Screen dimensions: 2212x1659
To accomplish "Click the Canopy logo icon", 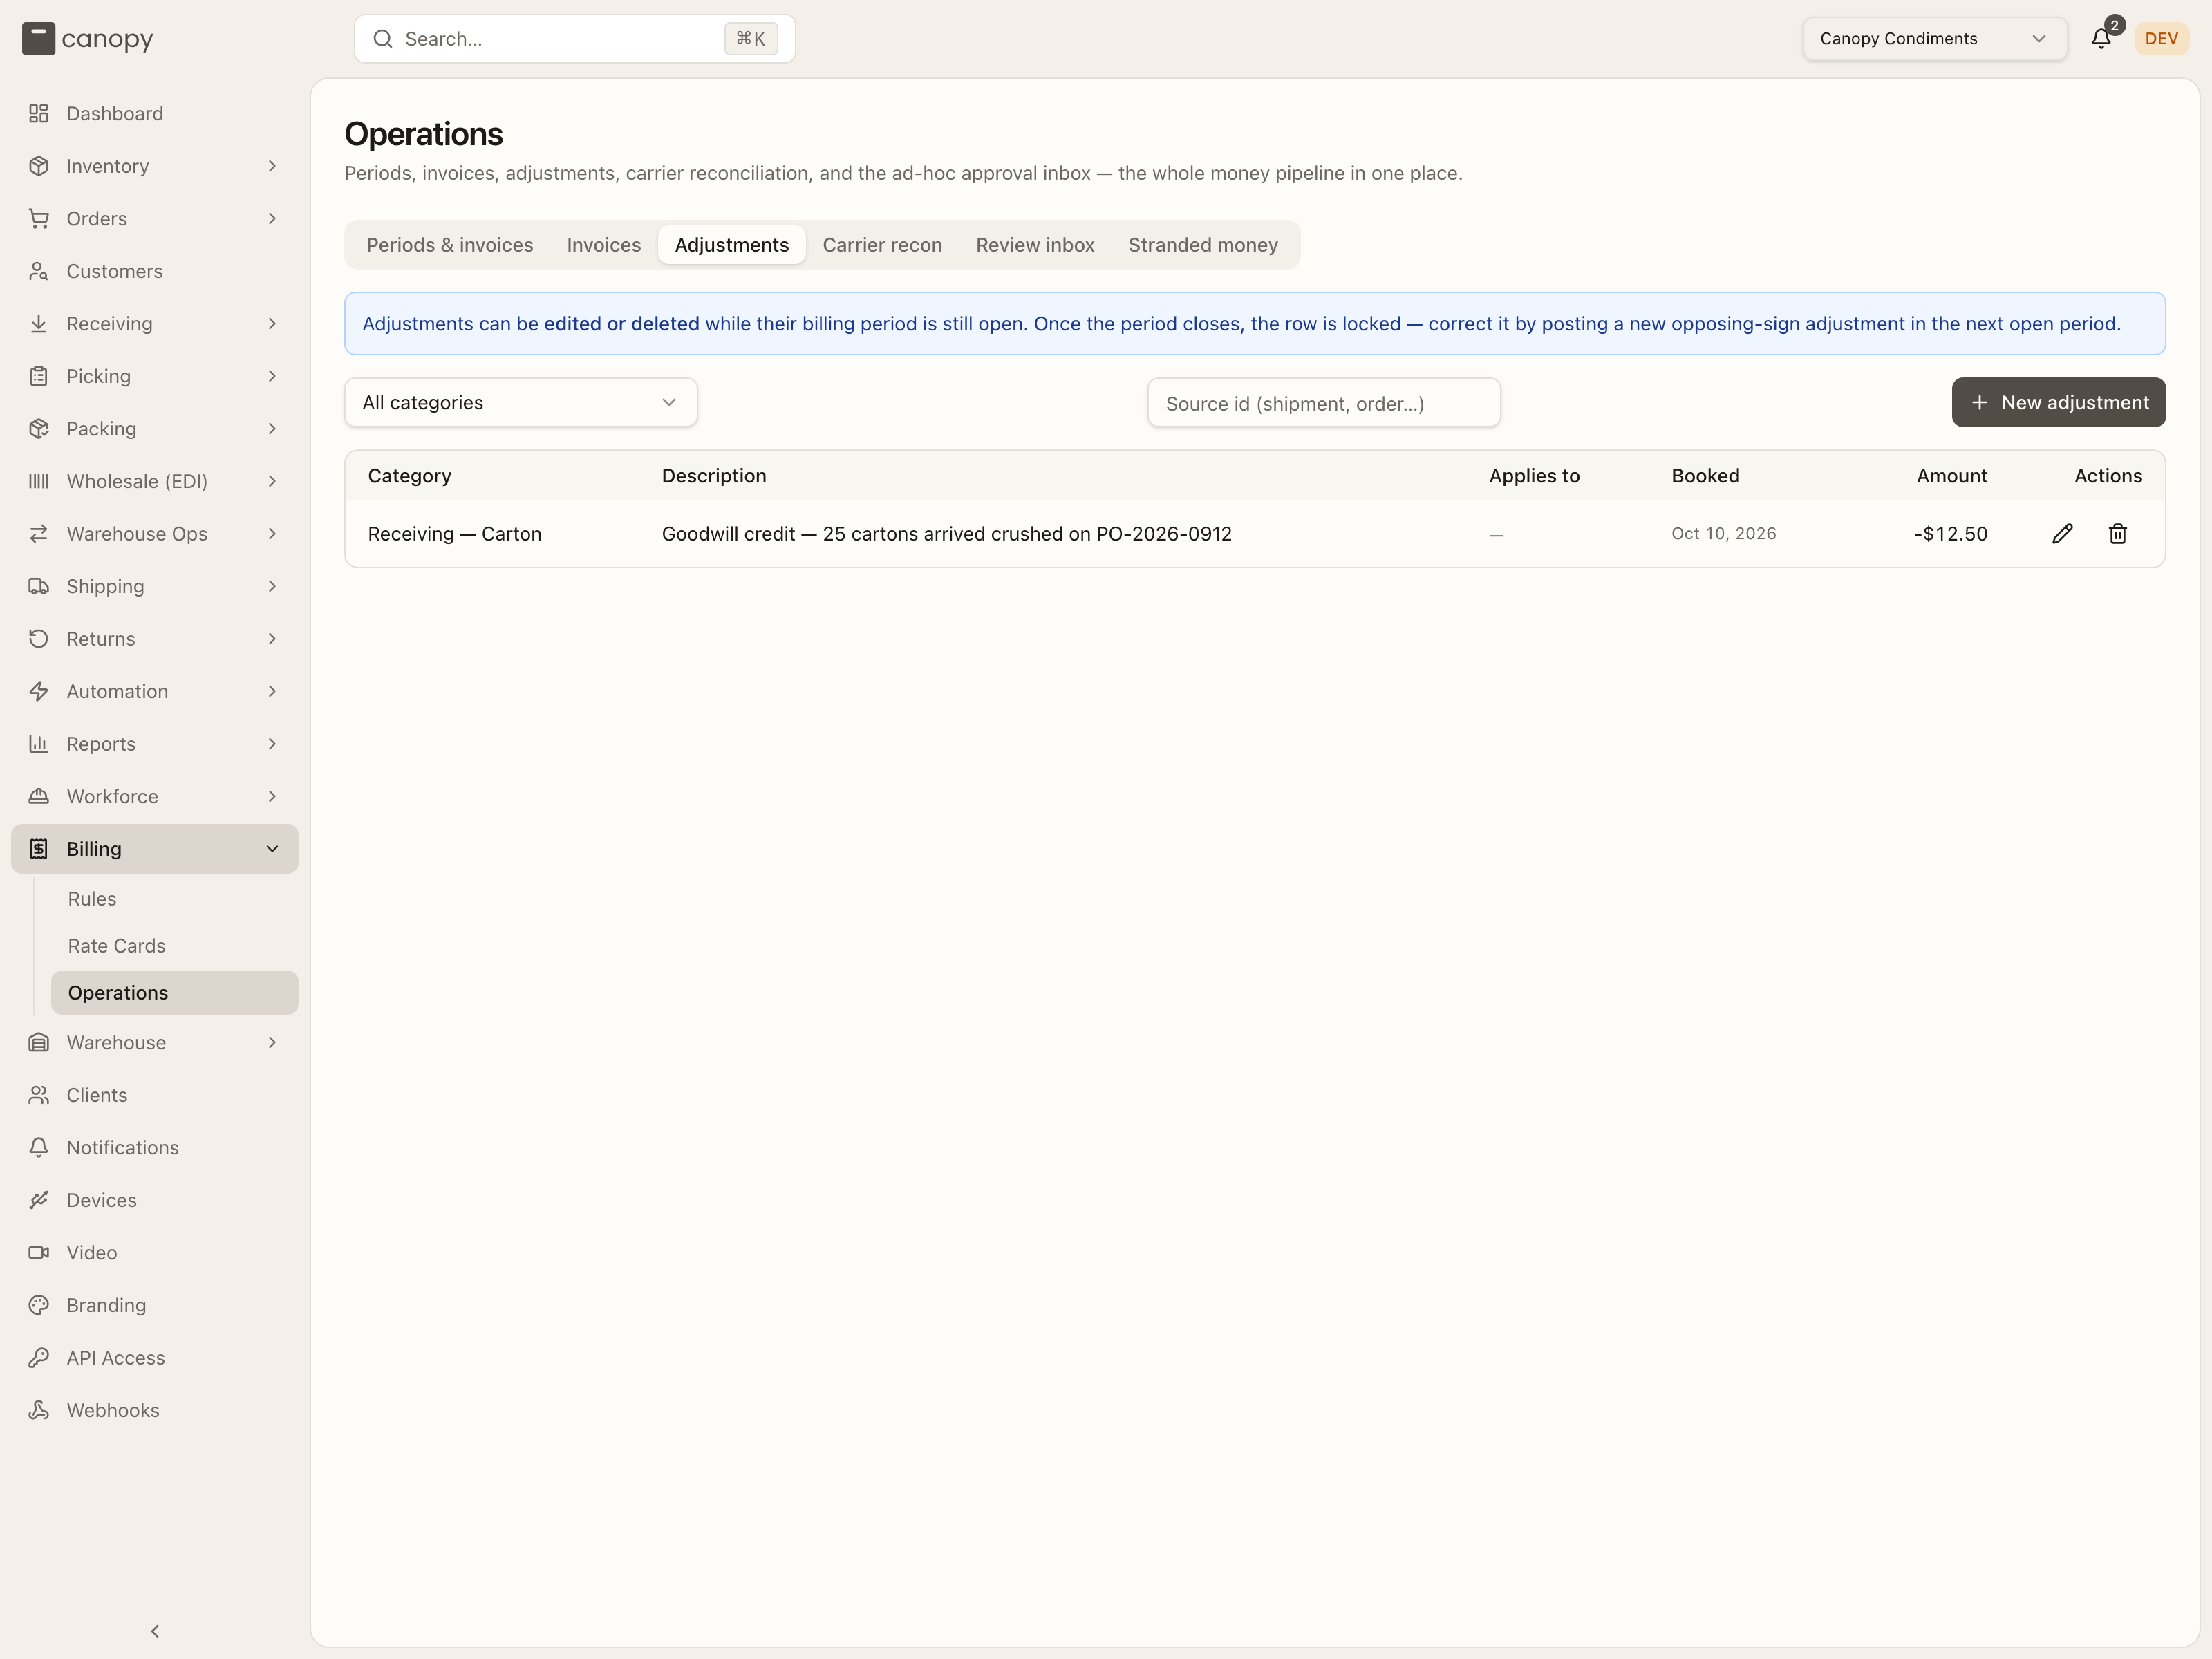I will [x=38, y=39].
